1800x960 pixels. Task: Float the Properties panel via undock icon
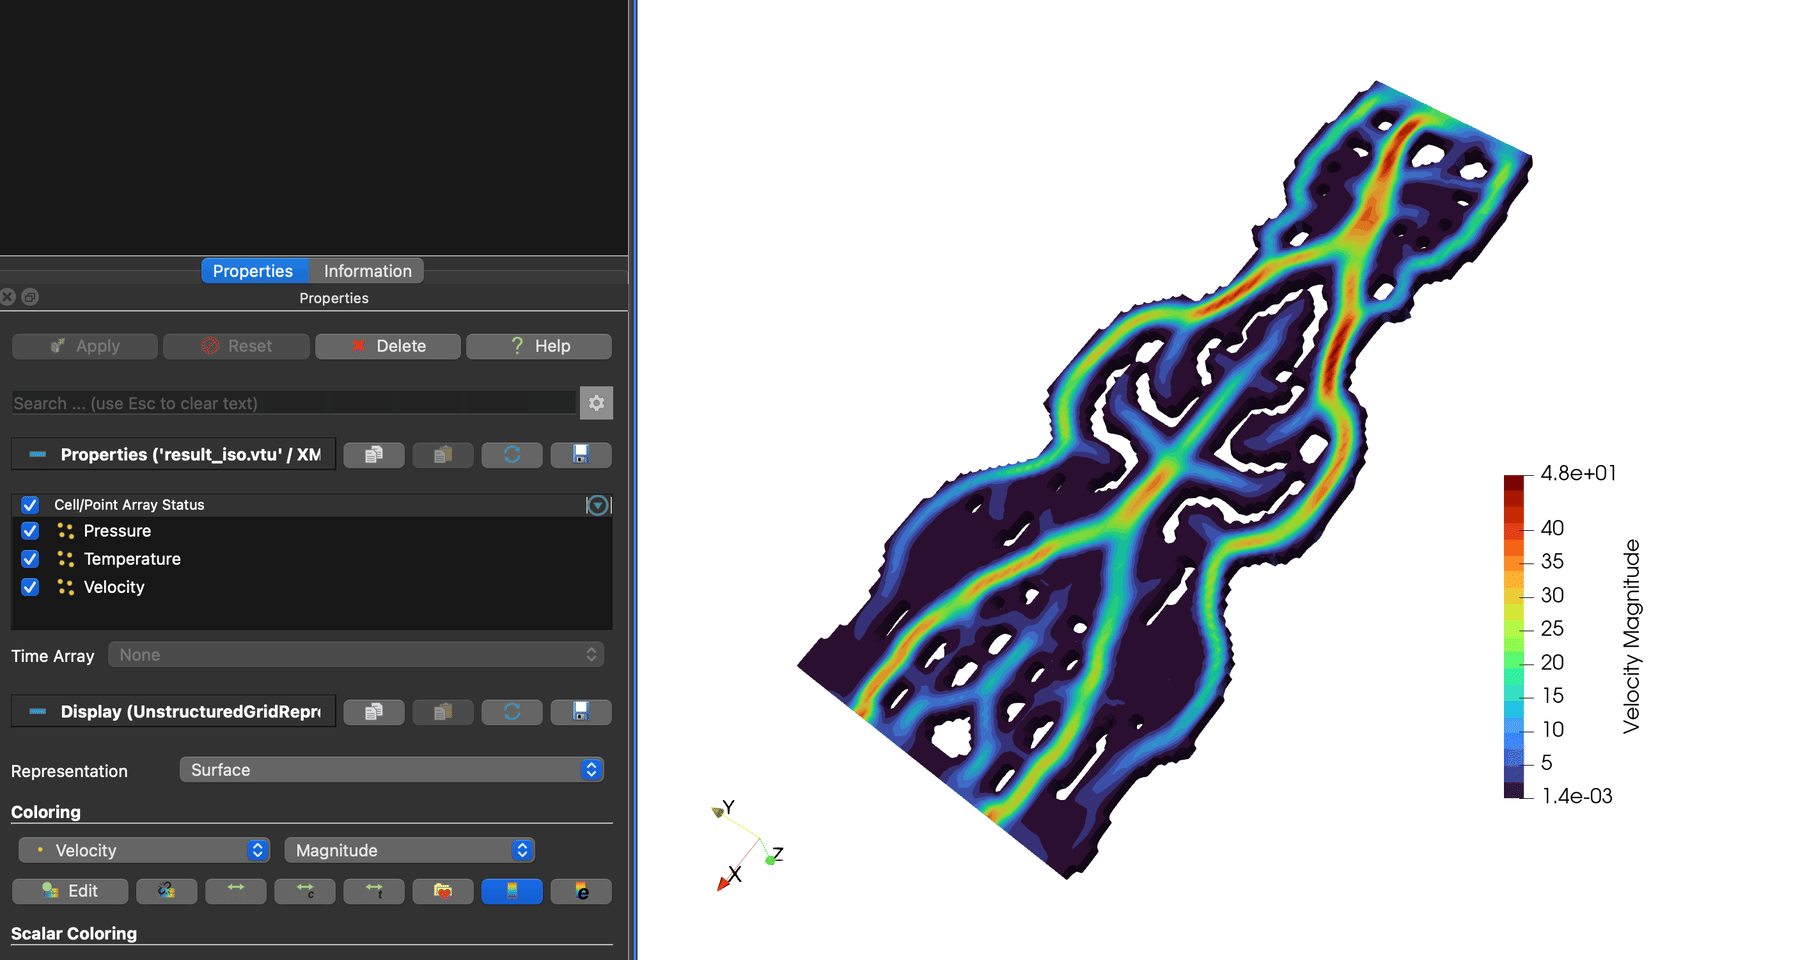click(30, 297)
